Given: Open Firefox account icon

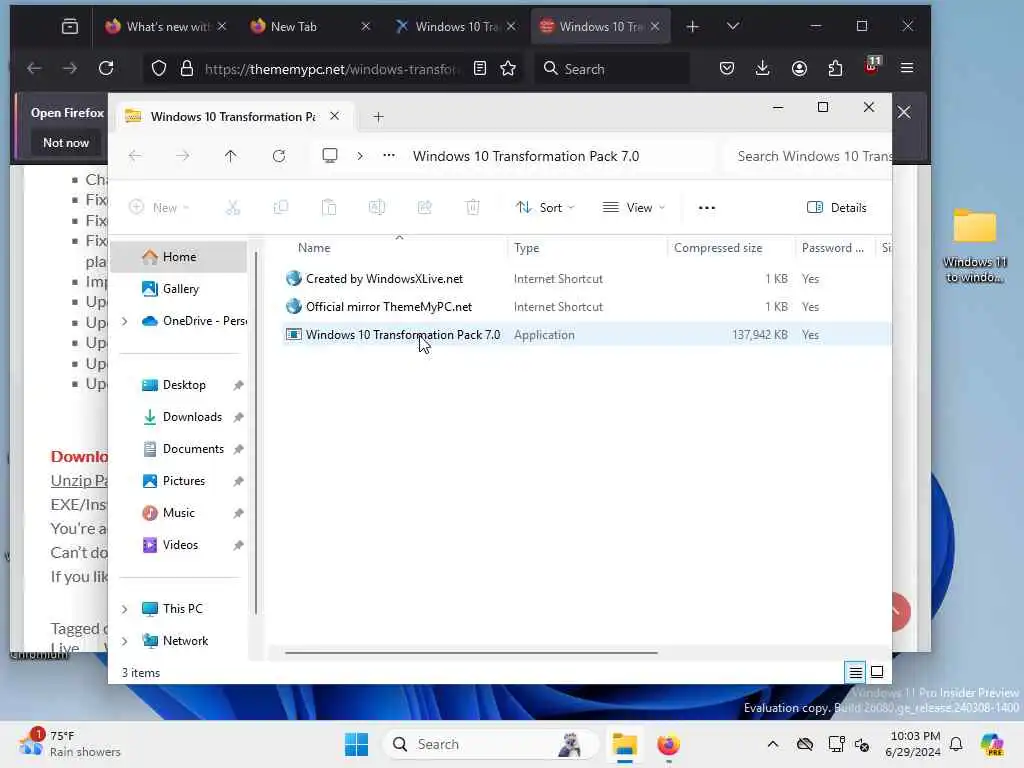Looking at the screenshot, I should pos(799,68).
